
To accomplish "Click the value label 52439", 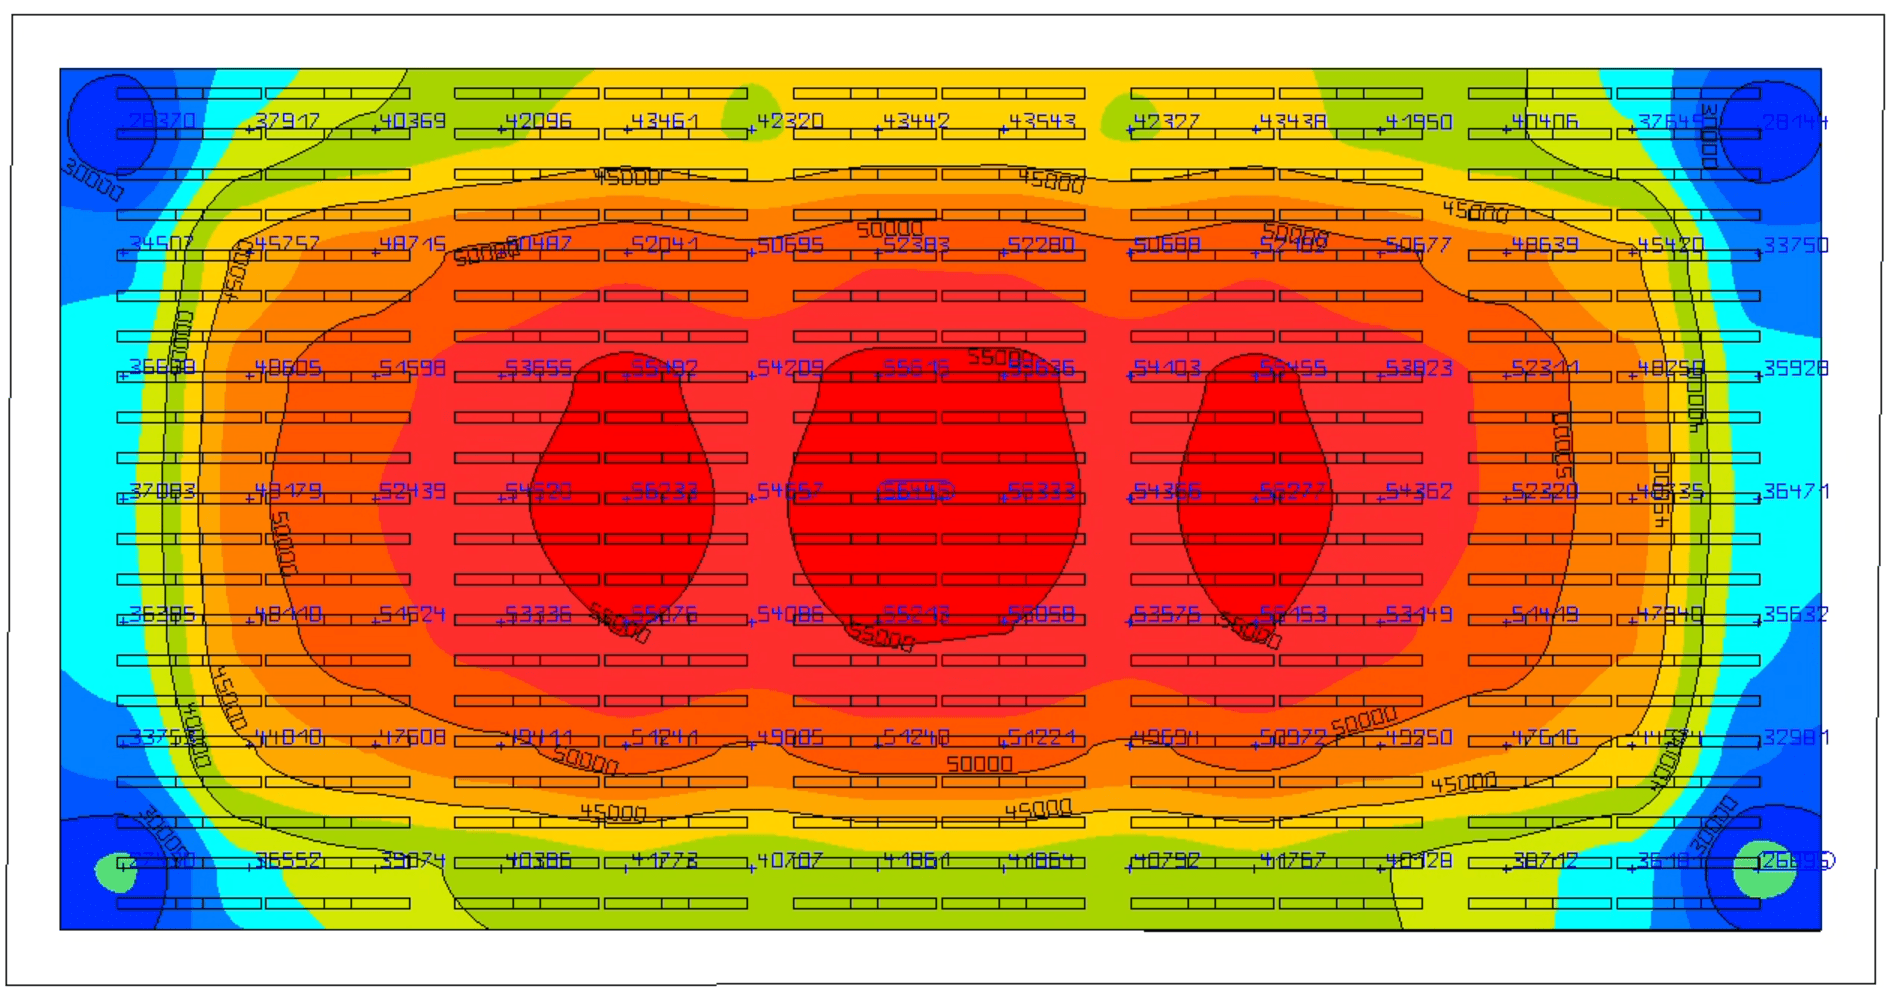I will (413, 491).
